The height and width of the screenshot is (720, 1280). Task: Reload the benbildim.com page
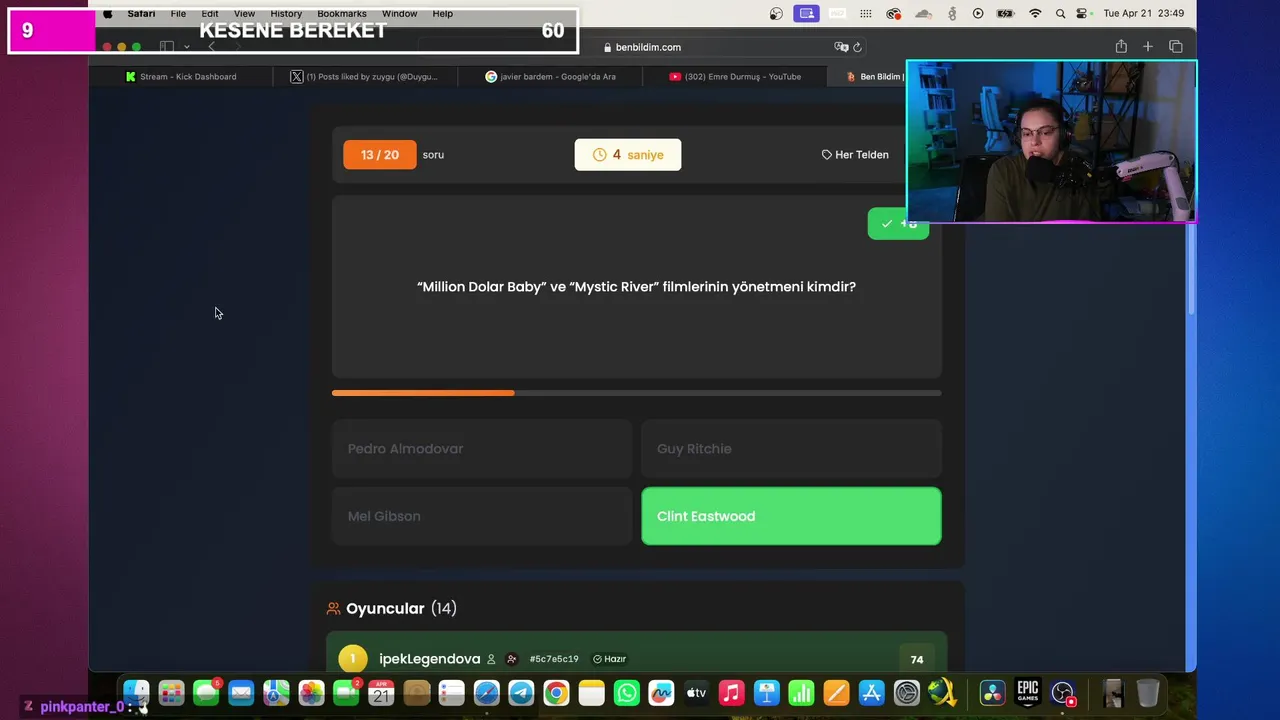(857, 47)
